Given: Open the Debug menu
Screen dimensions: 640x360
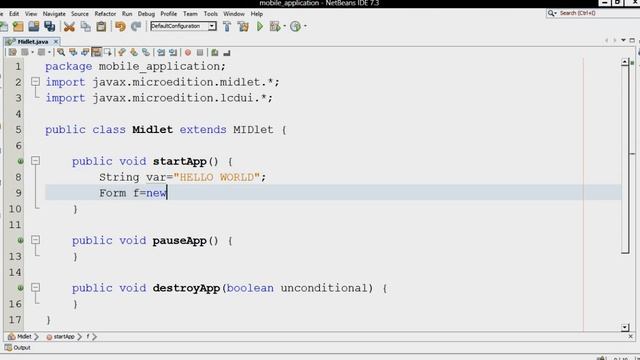Looking at the screenshot, I should click(x=146, y=14).
